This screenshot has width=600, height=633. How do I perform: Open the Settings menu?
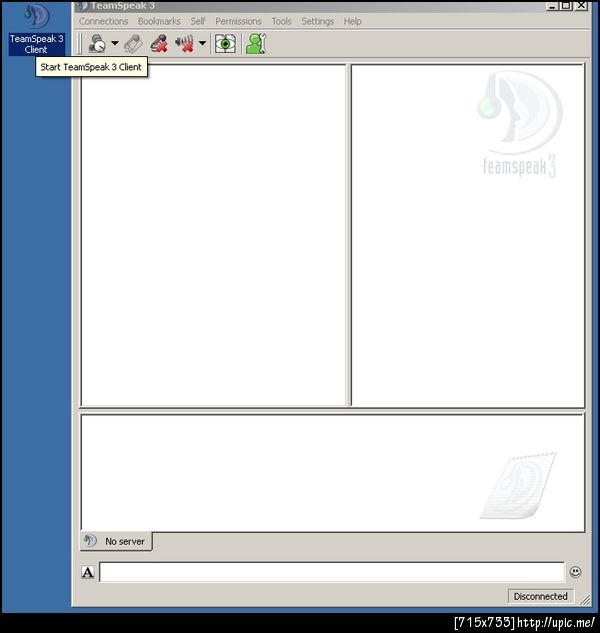tap(317, 21)
